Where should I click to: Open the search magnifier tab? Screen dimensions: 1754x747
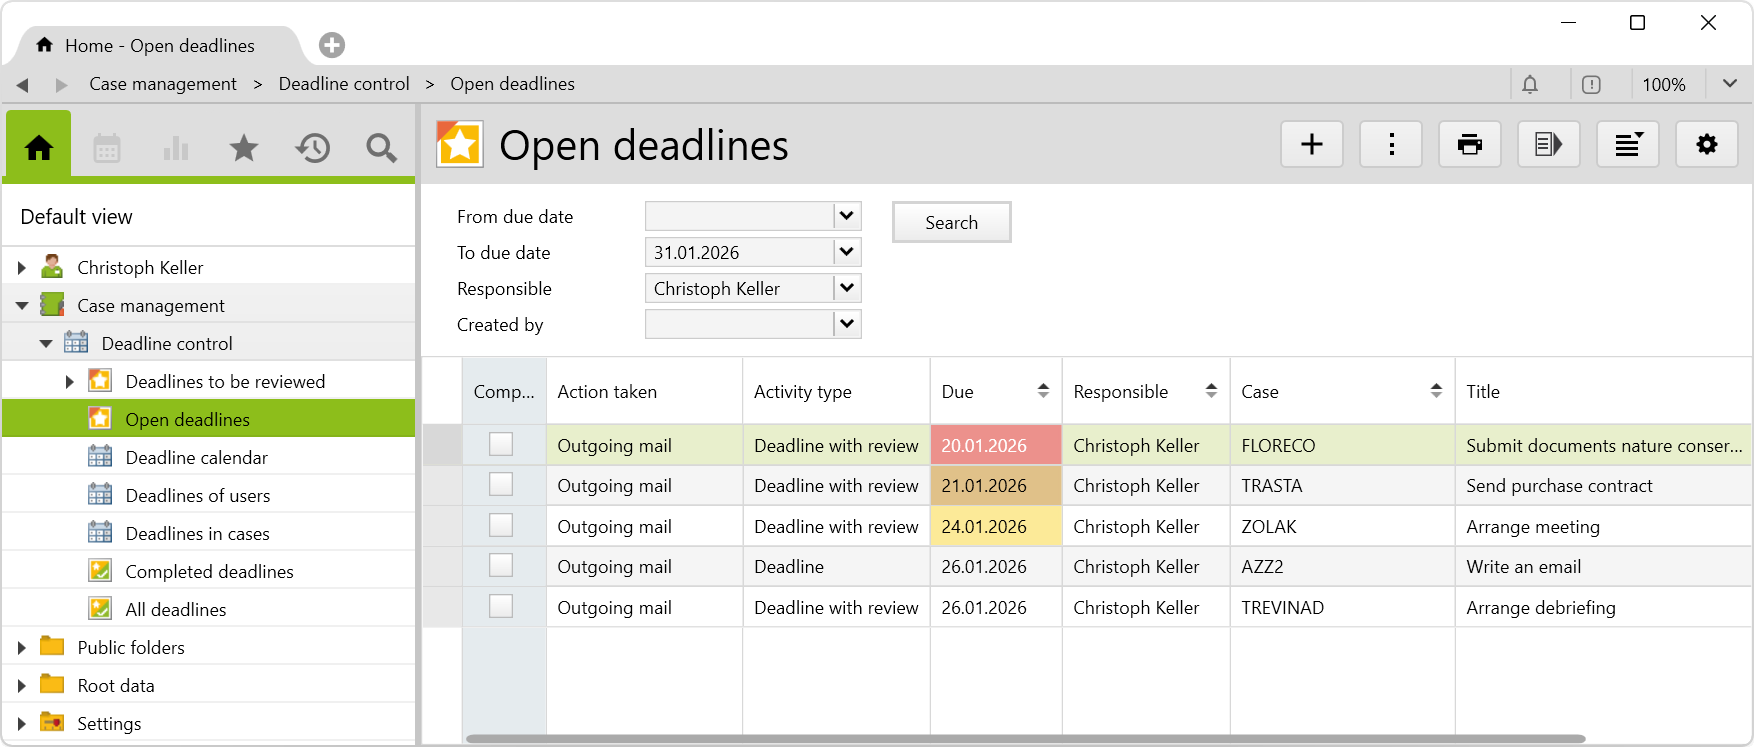pyautogui.click(x=381, y=148)
